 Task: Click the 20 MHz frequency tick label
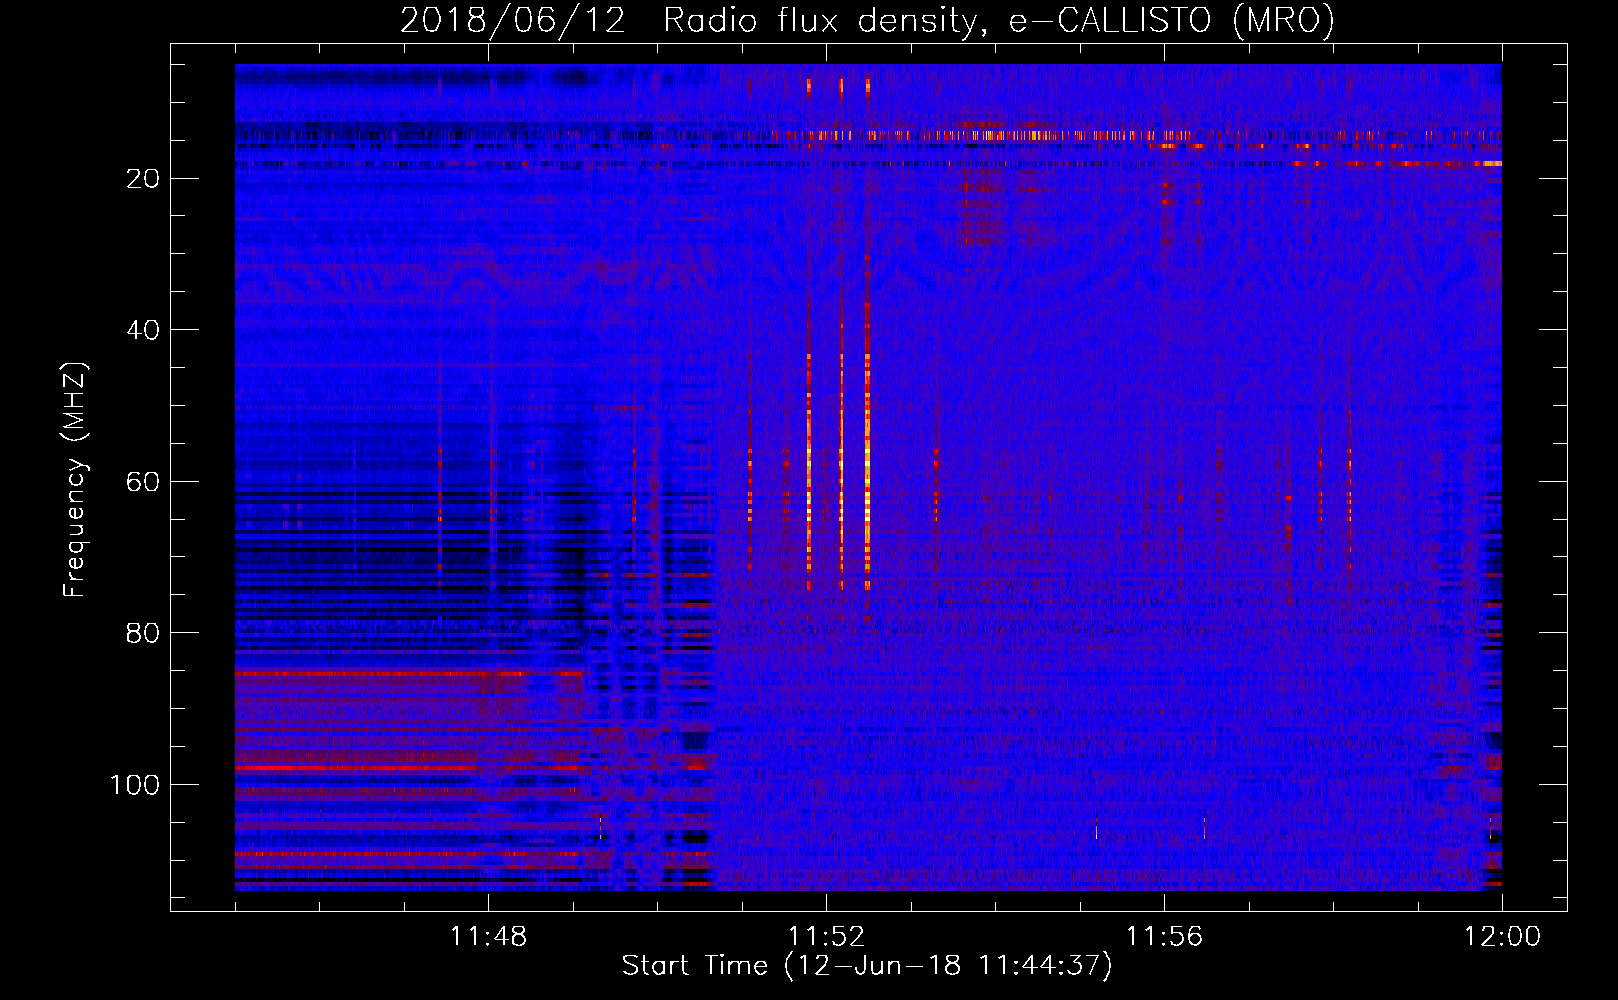(143, 178)
